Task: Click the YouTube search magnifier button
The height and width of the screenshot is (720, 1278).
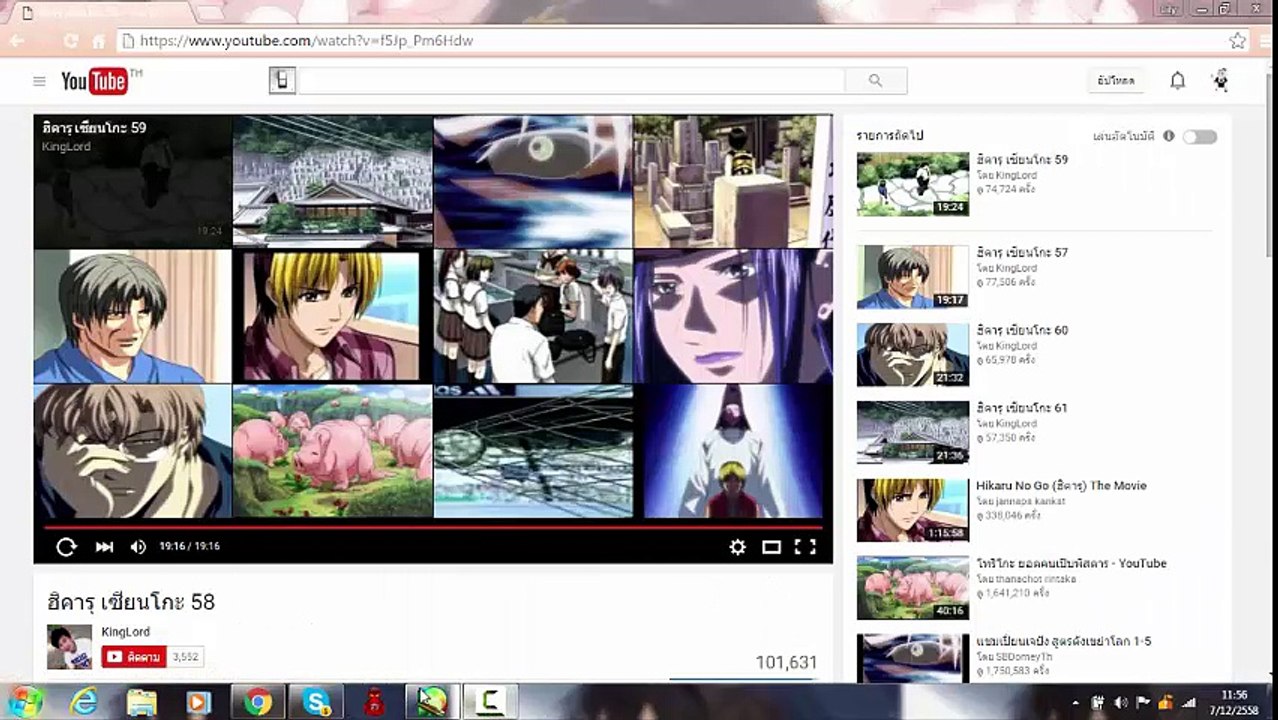Action: point(875,81)
